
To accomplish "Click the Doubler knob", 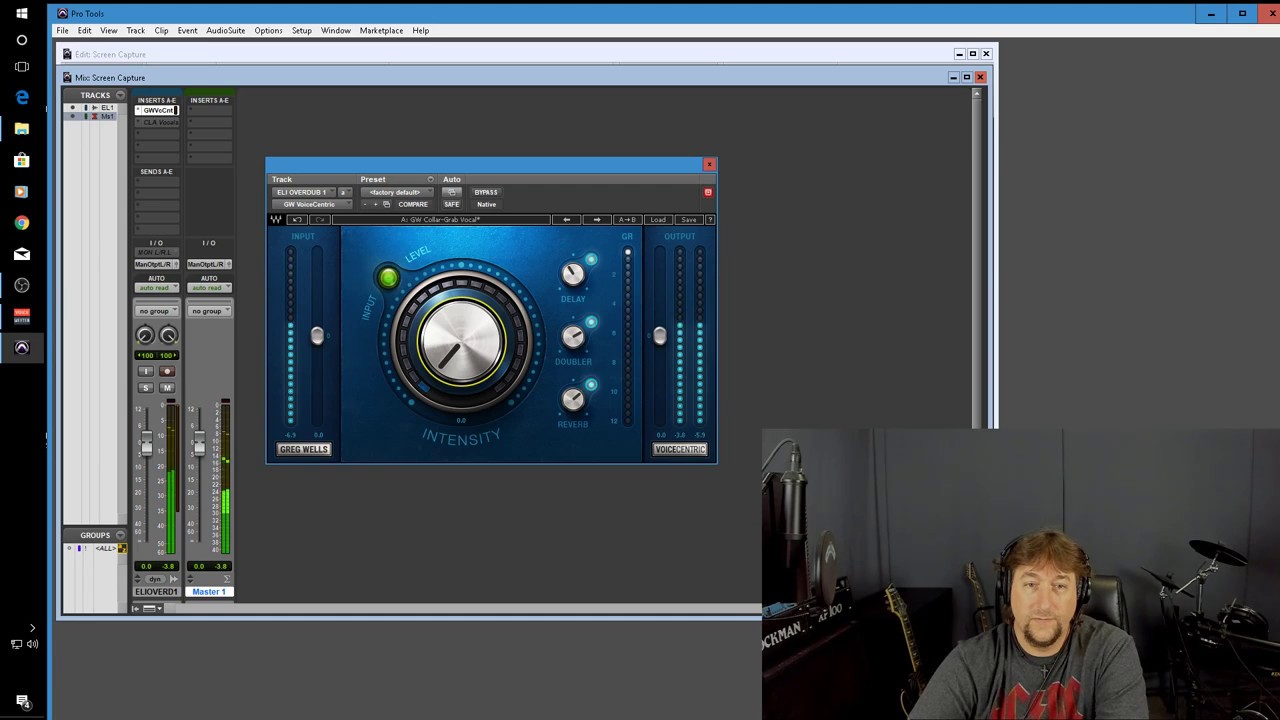I will pos(573,337).
